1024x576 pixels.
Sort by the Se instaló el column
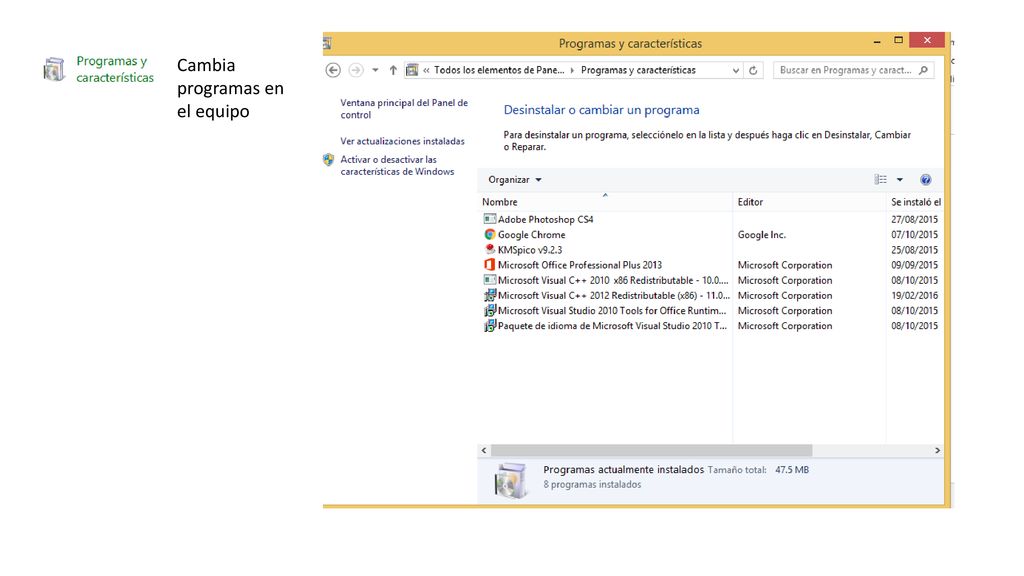916,202
